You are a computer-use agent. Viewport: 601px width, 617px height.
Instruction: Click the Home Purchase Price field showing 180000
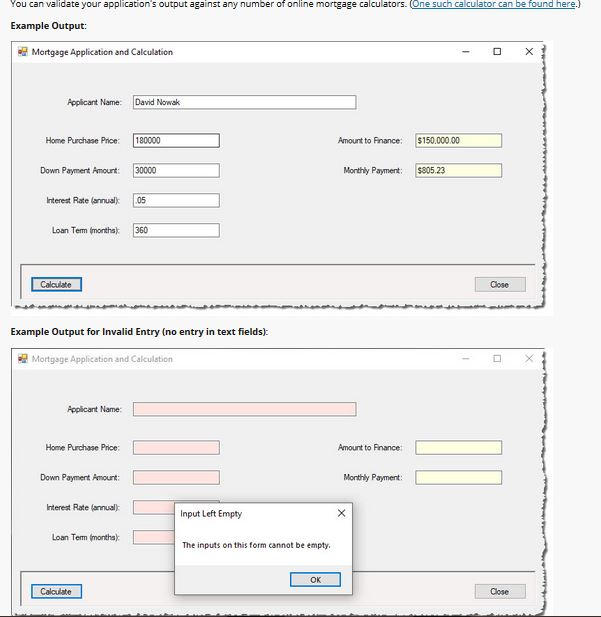tap(176, 140)
